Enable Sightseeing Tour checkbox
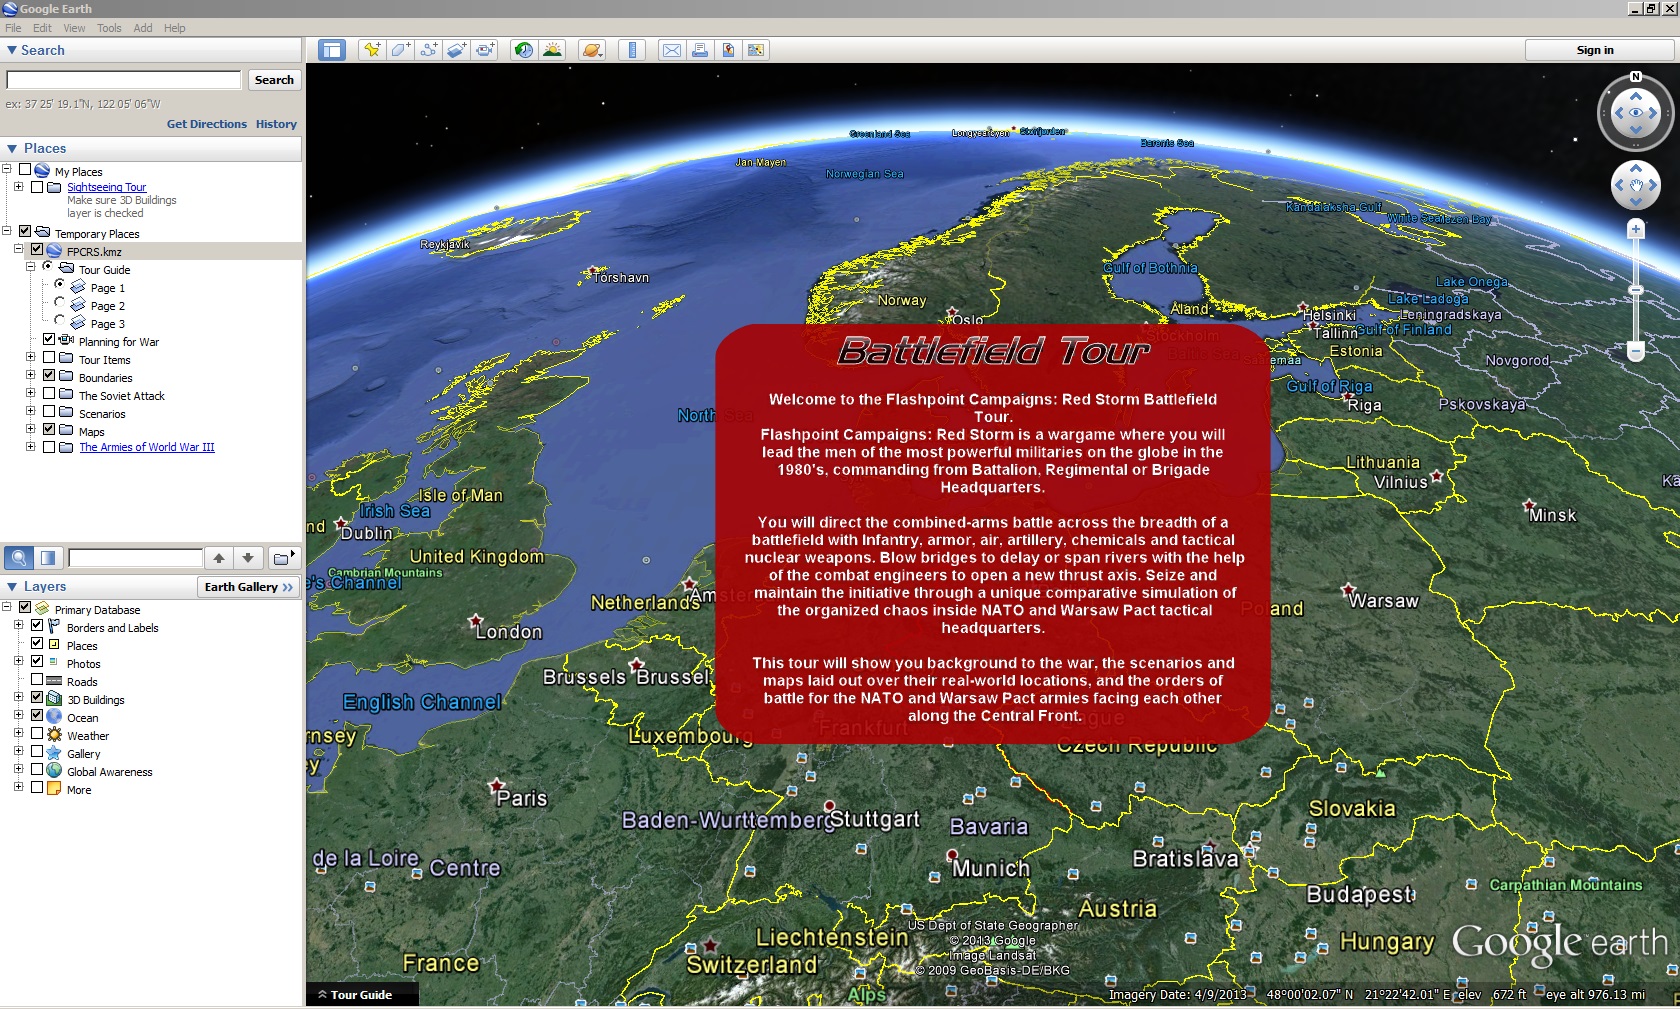The height and width of the screenshot is (1009, 1680). [37, 187]
